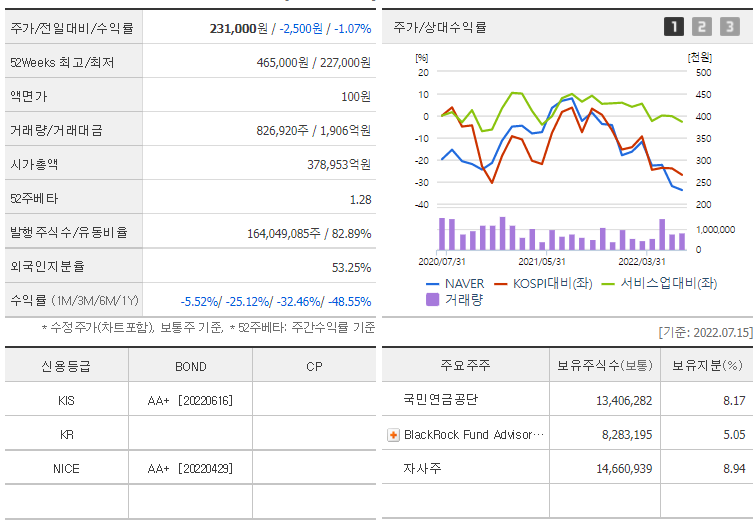
Task: Click the KIS bond rating AA+ [20220616]
Action: pos(190,401)
